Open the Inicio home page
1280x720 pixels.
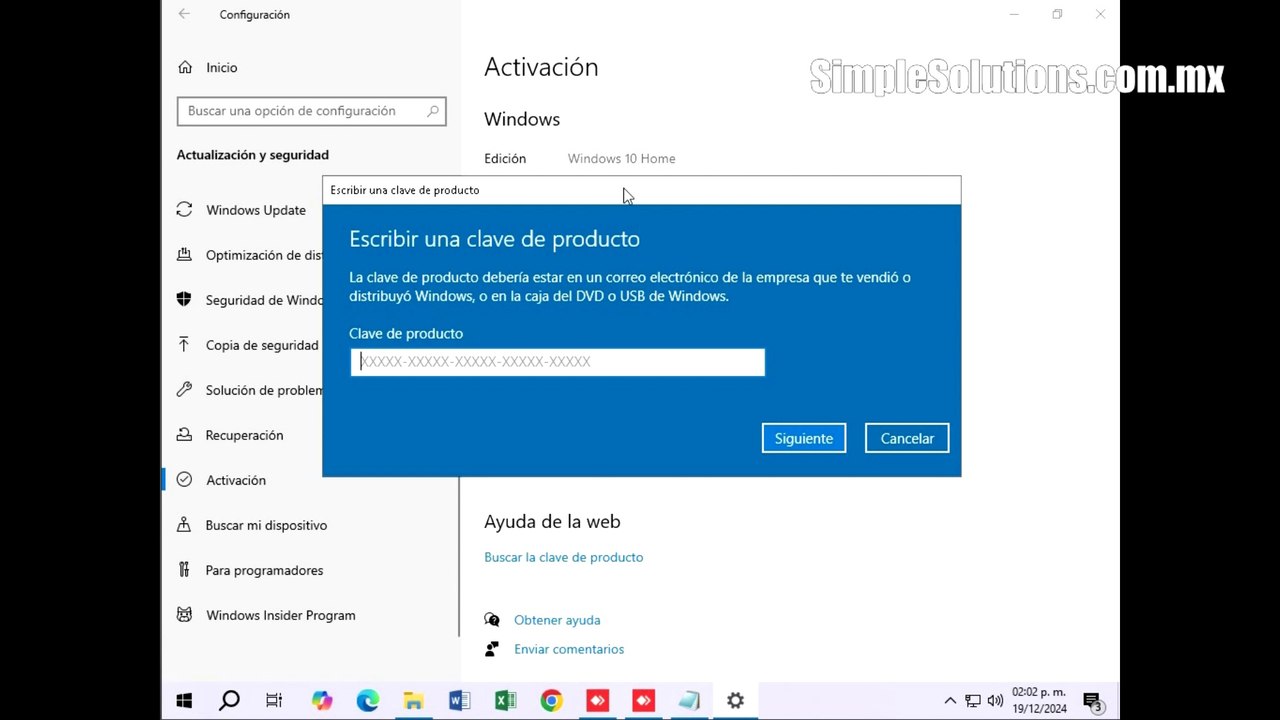click(208, 67)
